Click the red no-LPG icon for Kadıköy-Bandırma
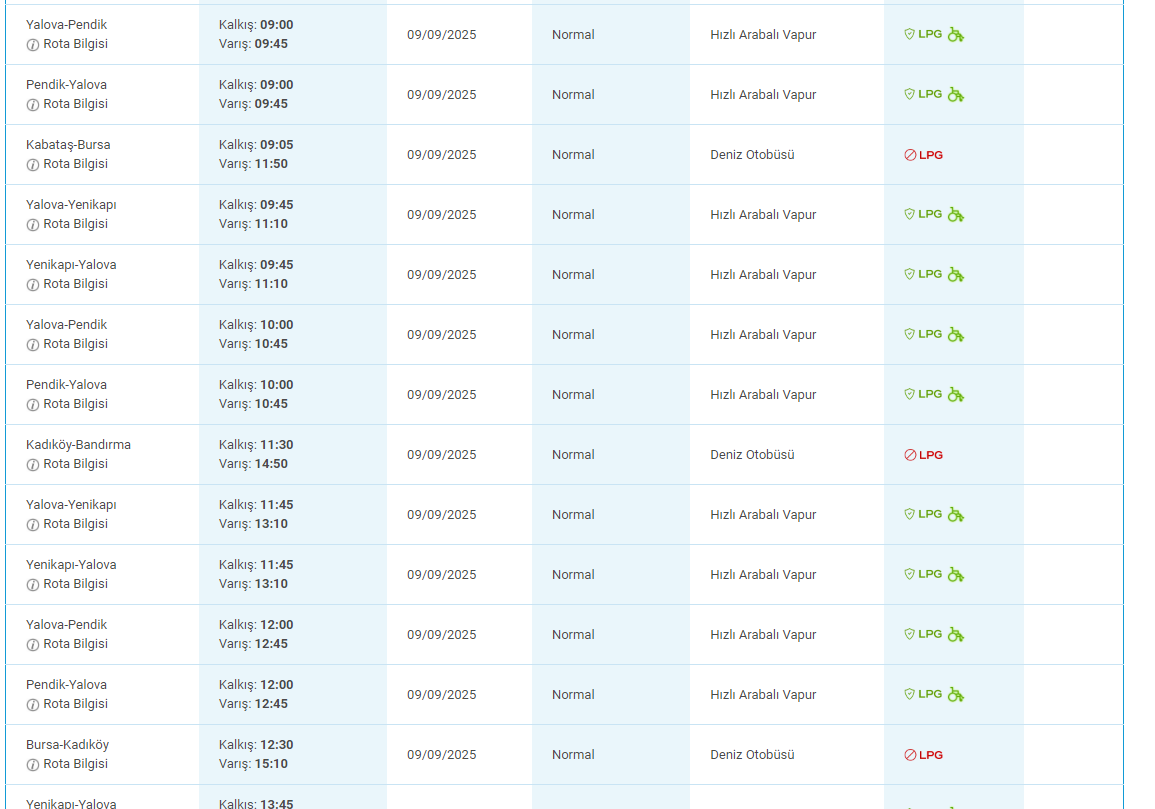The height and width of the screenshot is (809, 1155). [x=910, y=455]
